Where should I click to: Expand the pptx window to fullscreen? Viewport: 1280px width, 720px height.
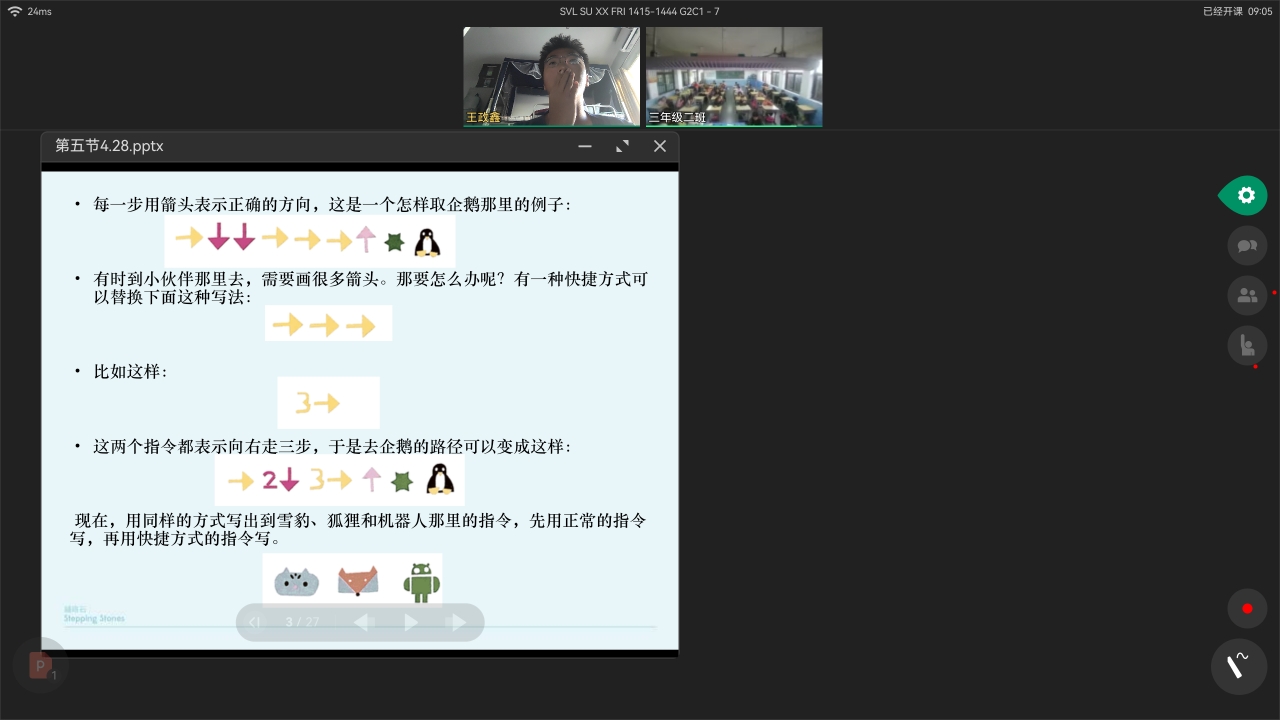pos(622,146)
